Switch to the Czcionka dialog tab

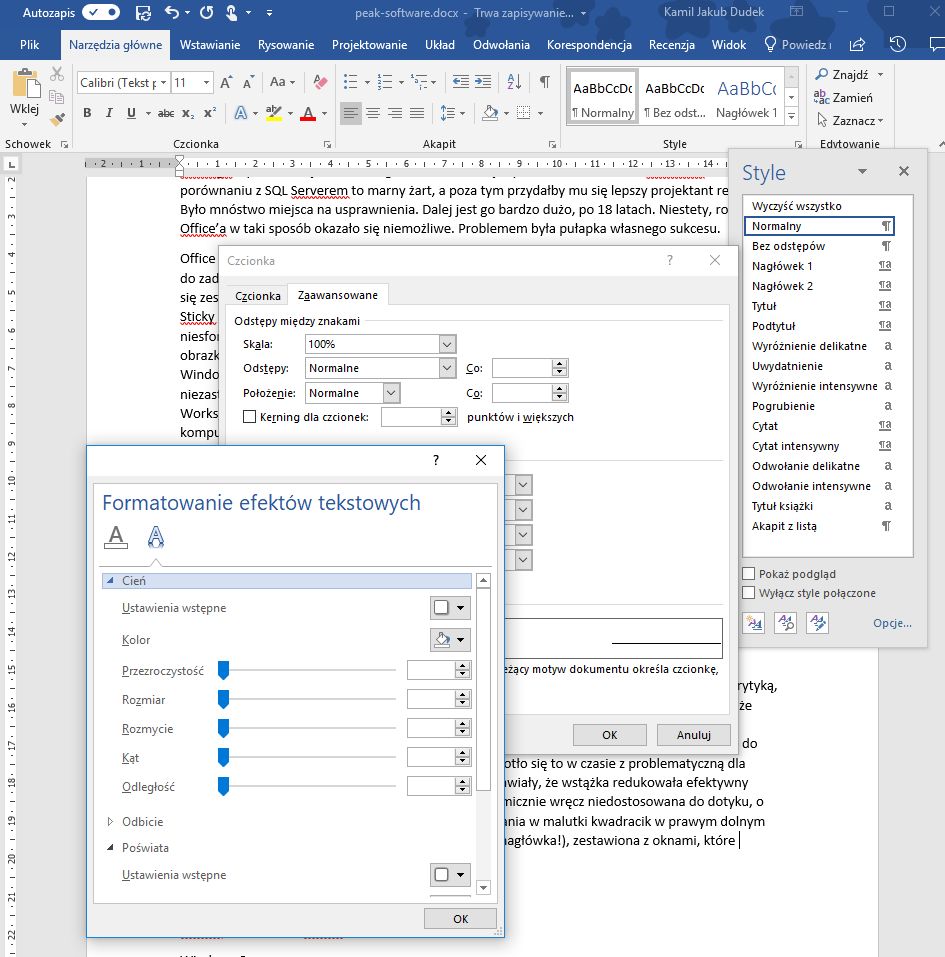[x=258, y=296]
